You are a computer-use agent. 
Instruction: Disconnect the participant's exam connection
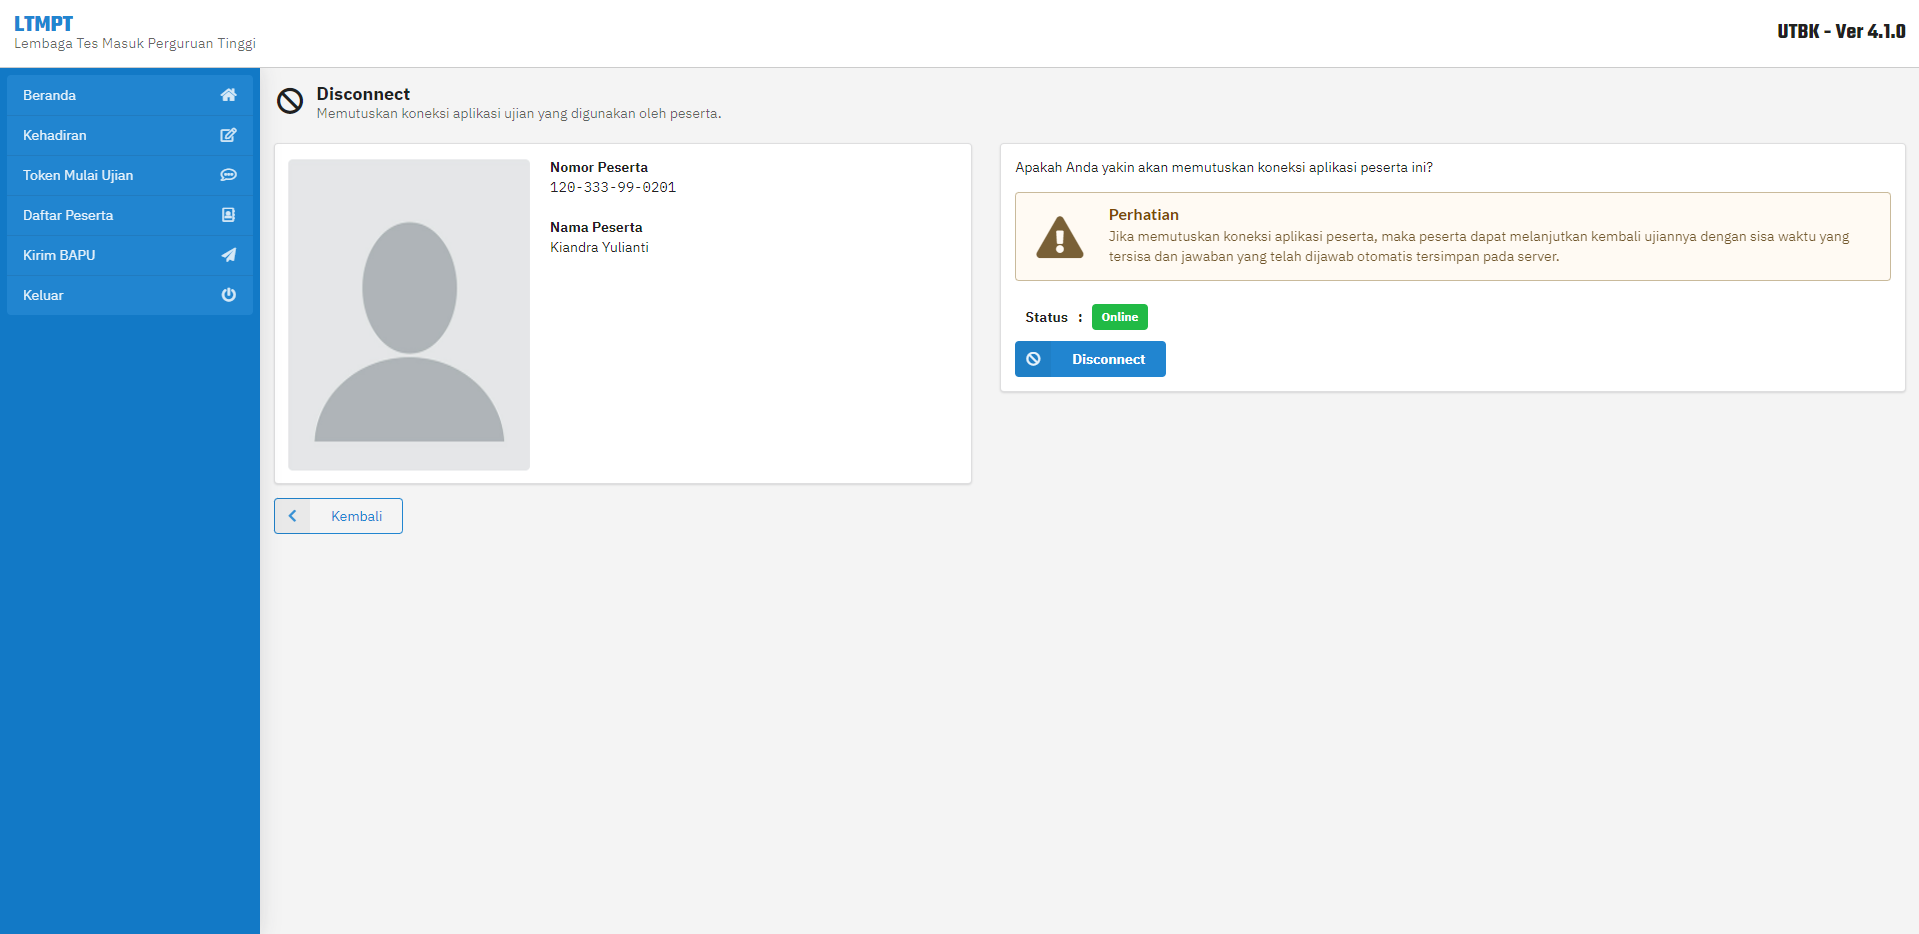pos(1090,359)
